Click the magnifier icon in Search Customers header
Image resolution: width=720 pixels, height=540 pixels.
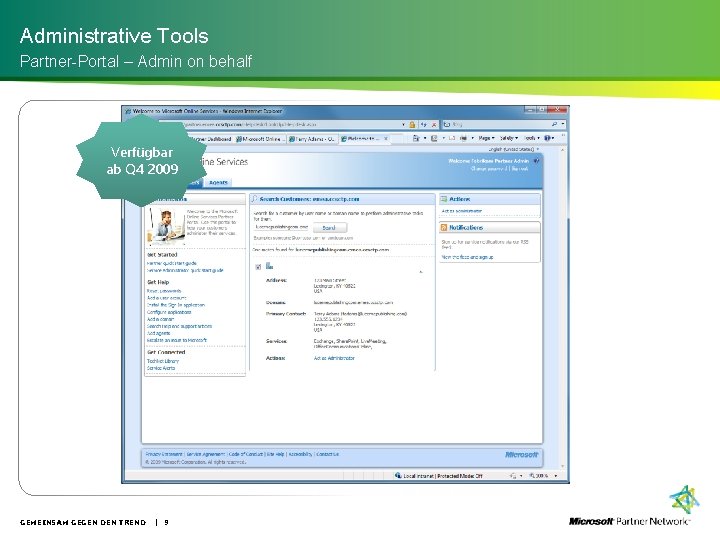point(254,199)
